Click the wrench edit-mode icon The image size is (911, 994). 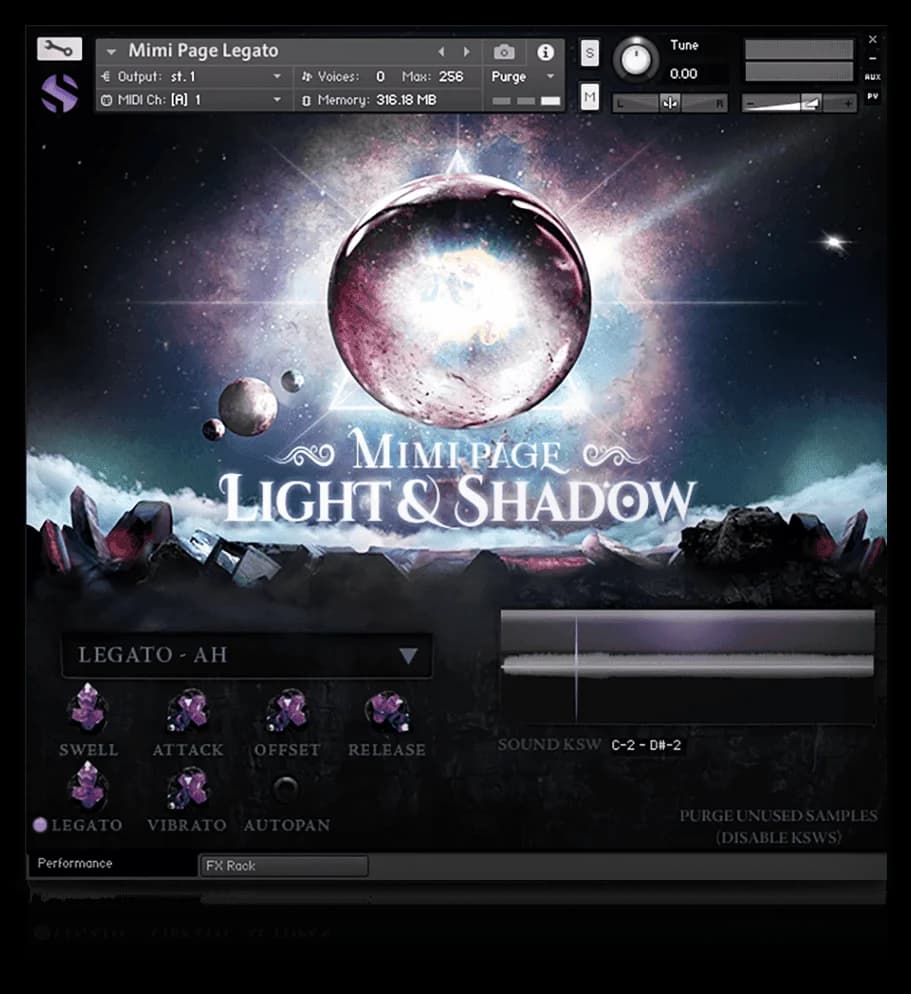point(59,48)
